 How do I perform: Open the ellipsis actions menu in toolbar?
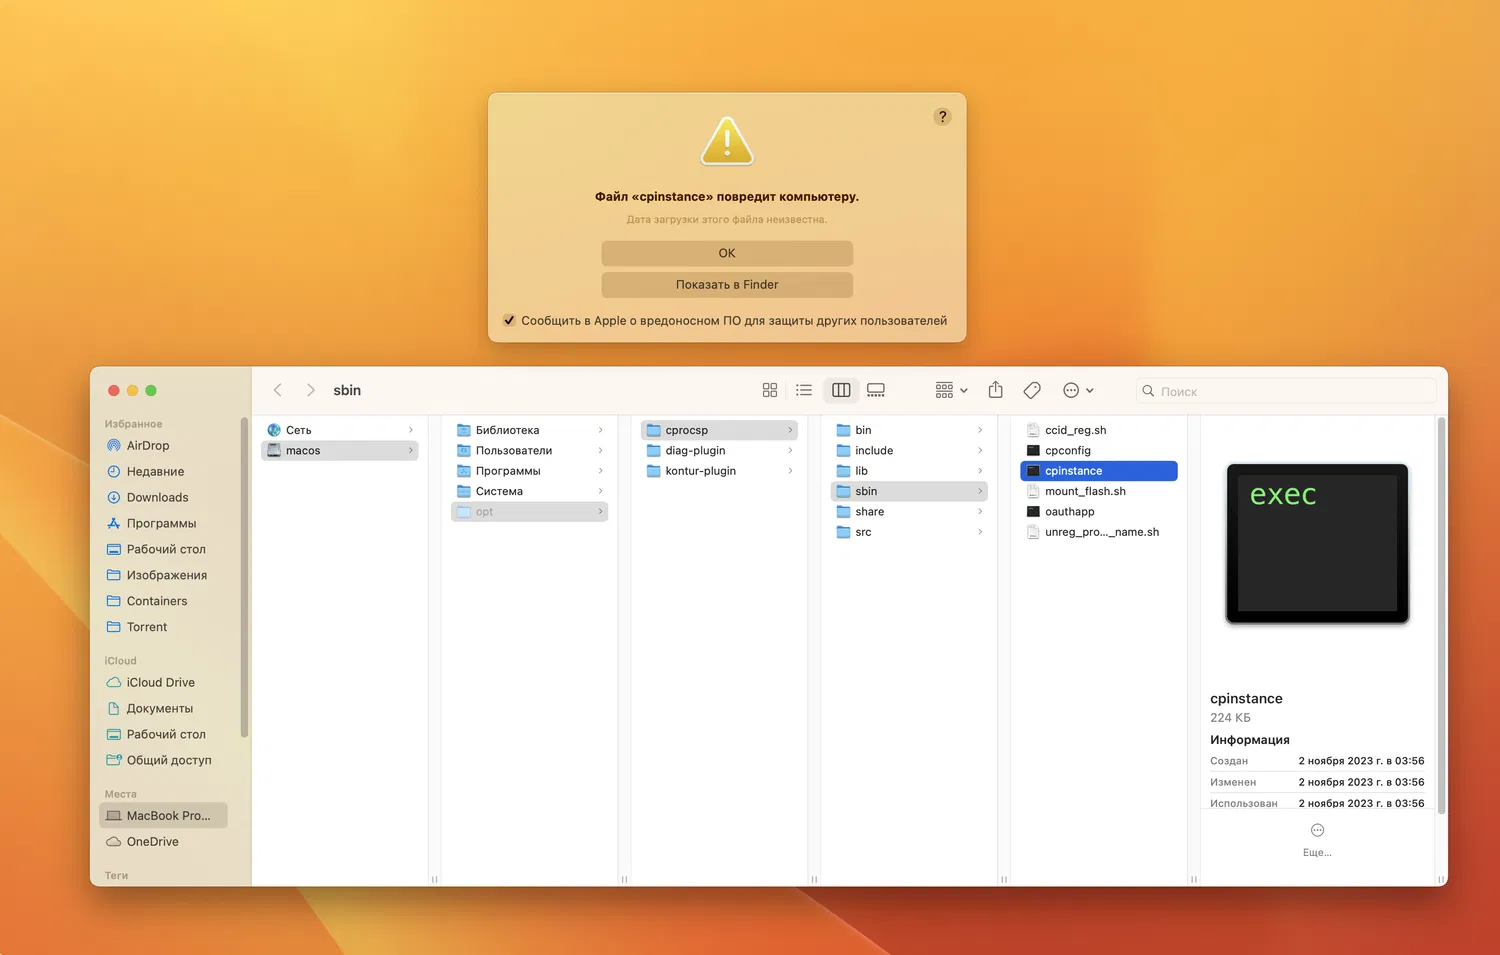click(1078, 390)
